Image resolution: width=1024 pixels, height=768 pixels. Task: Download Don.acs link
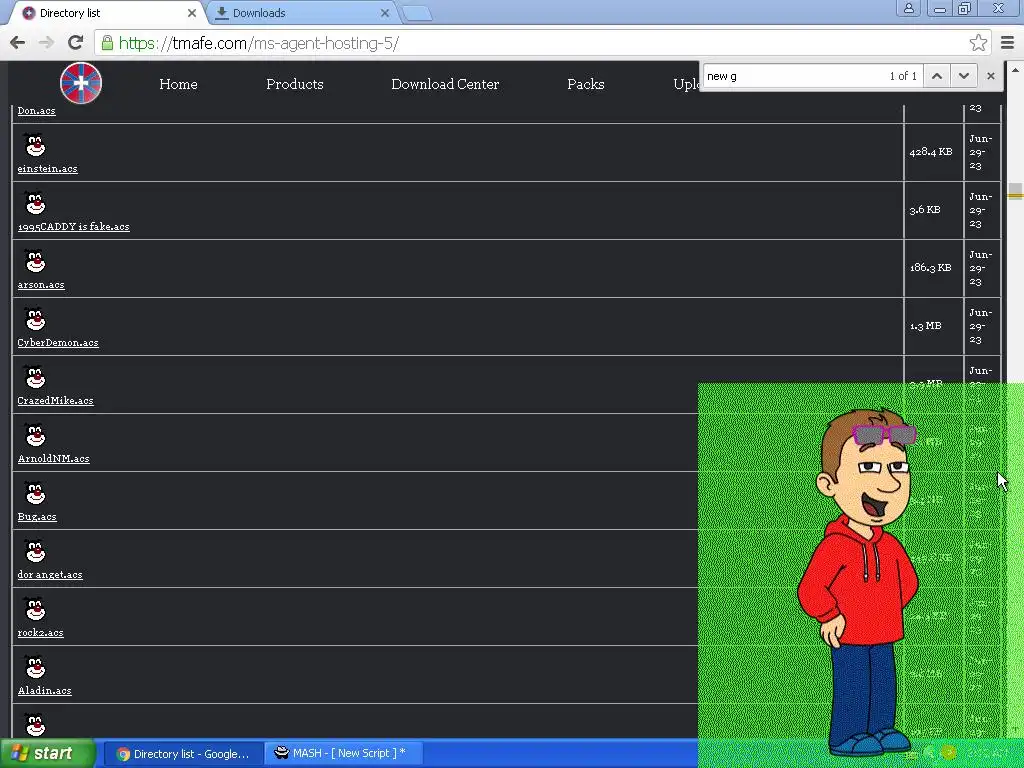coord(37,110)
